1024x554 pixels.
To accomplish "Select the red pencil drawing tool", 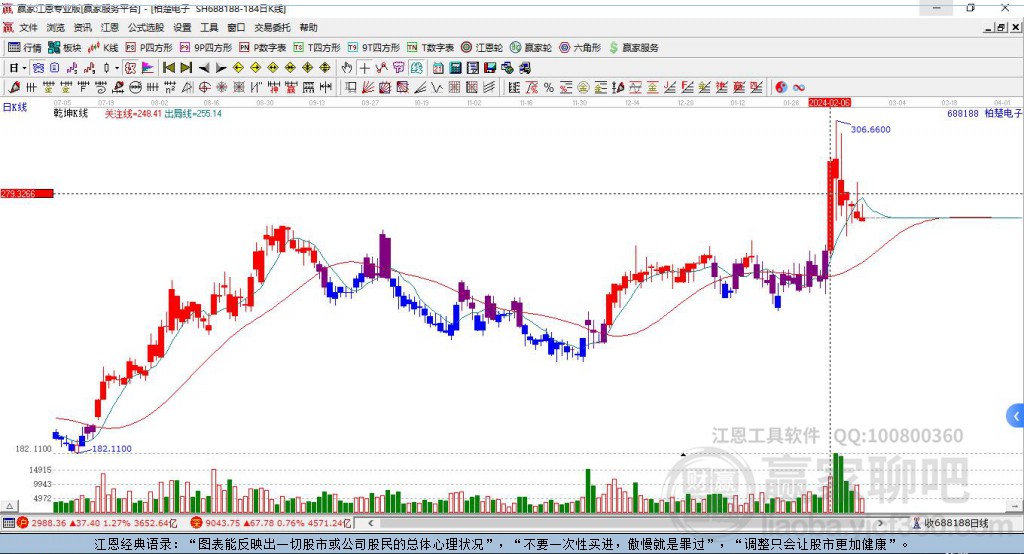I will [14, 87].
